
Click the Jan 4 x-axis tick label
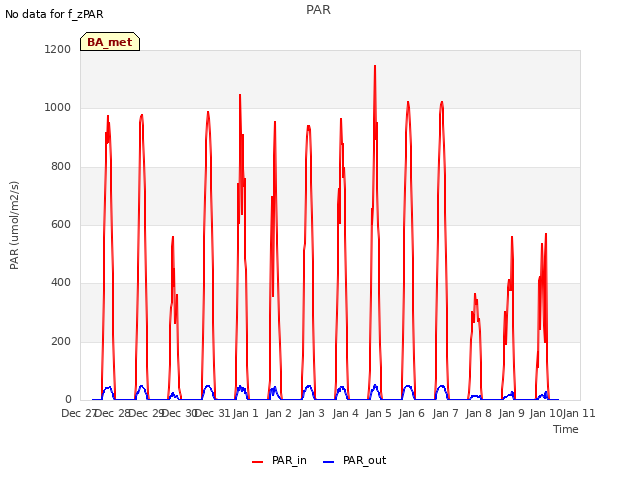point(346,413)
